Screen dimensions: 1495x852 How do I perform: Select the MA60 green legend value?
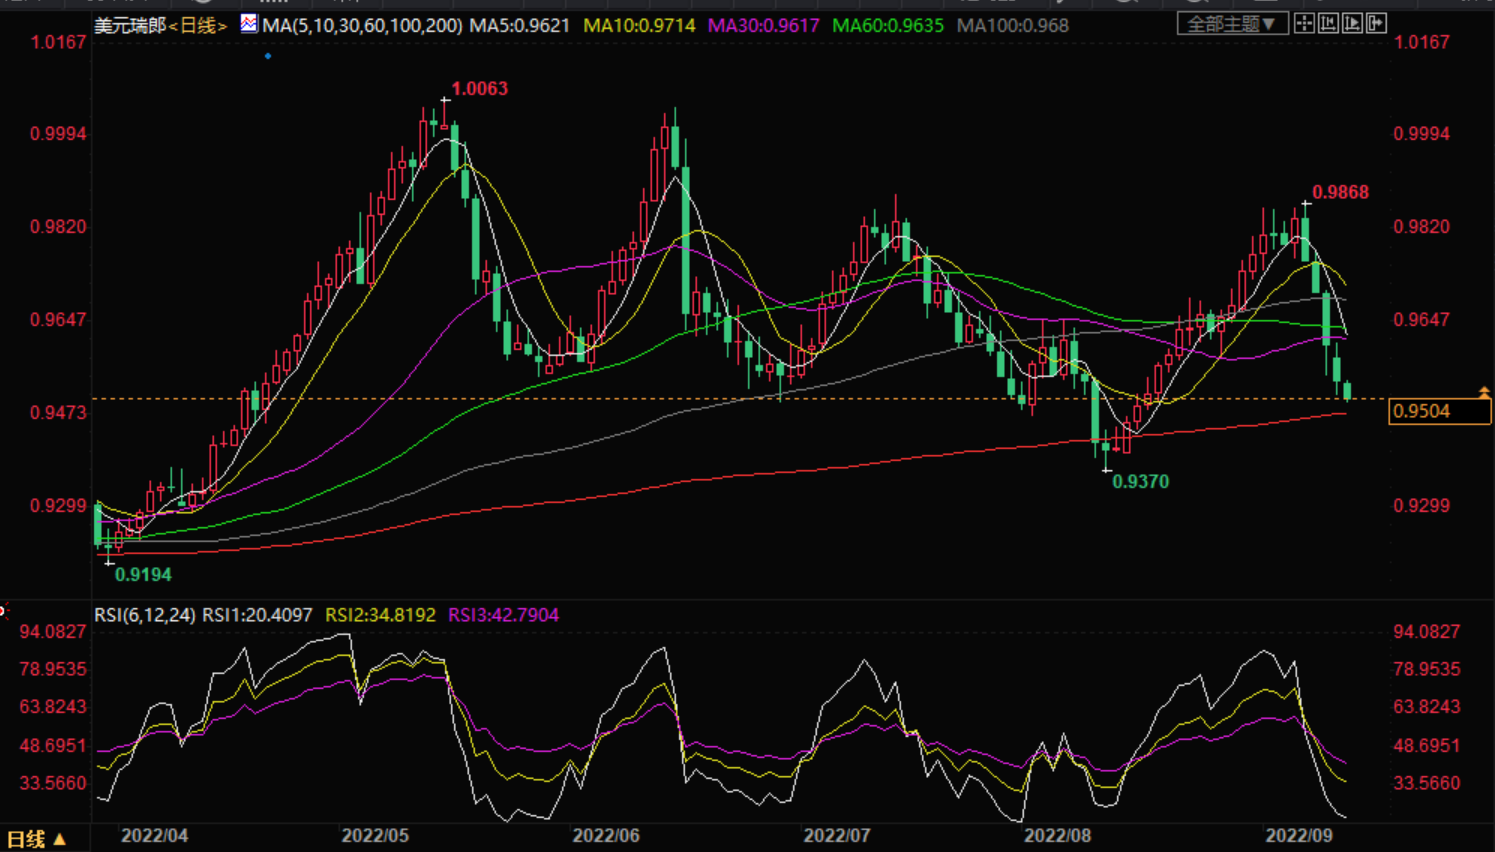coord(888,25)
